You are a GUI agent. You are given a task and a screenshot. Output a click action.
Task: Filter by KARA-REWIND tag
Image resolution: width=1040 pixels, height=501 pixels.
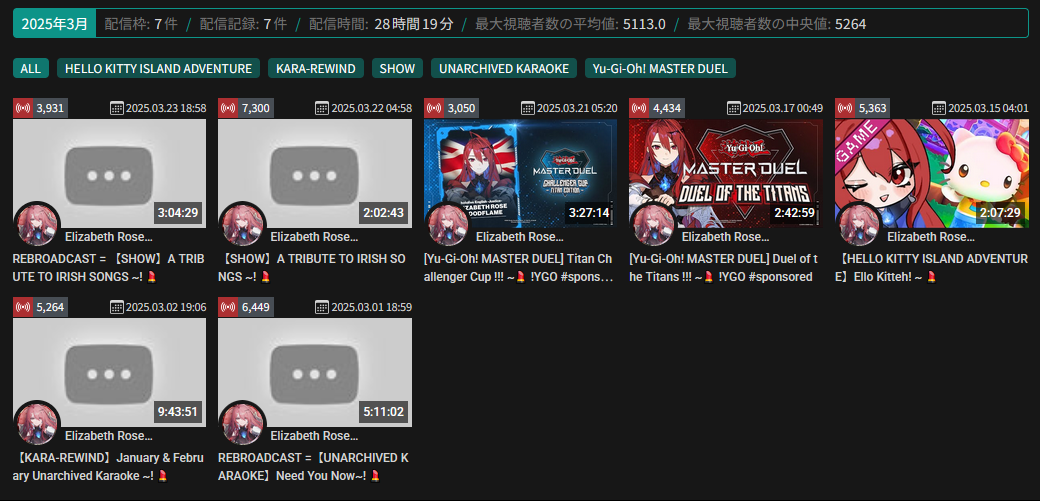(x=316, y=68)
